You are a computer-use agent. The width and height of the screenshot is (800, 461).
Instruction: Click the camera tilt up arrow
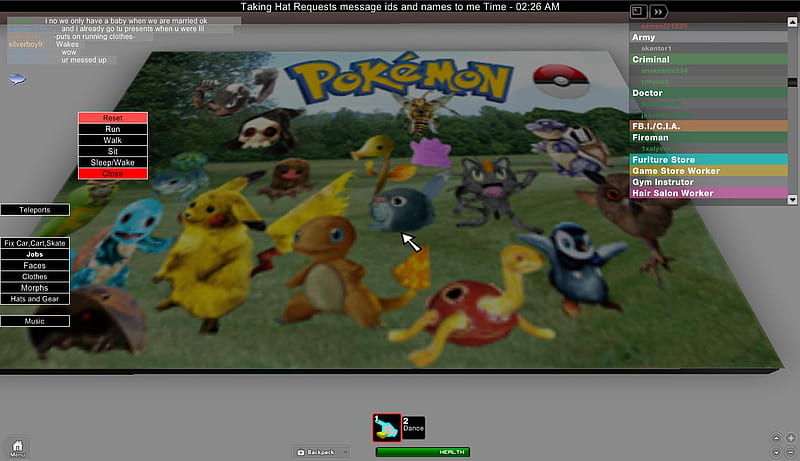tap(776, 438)
